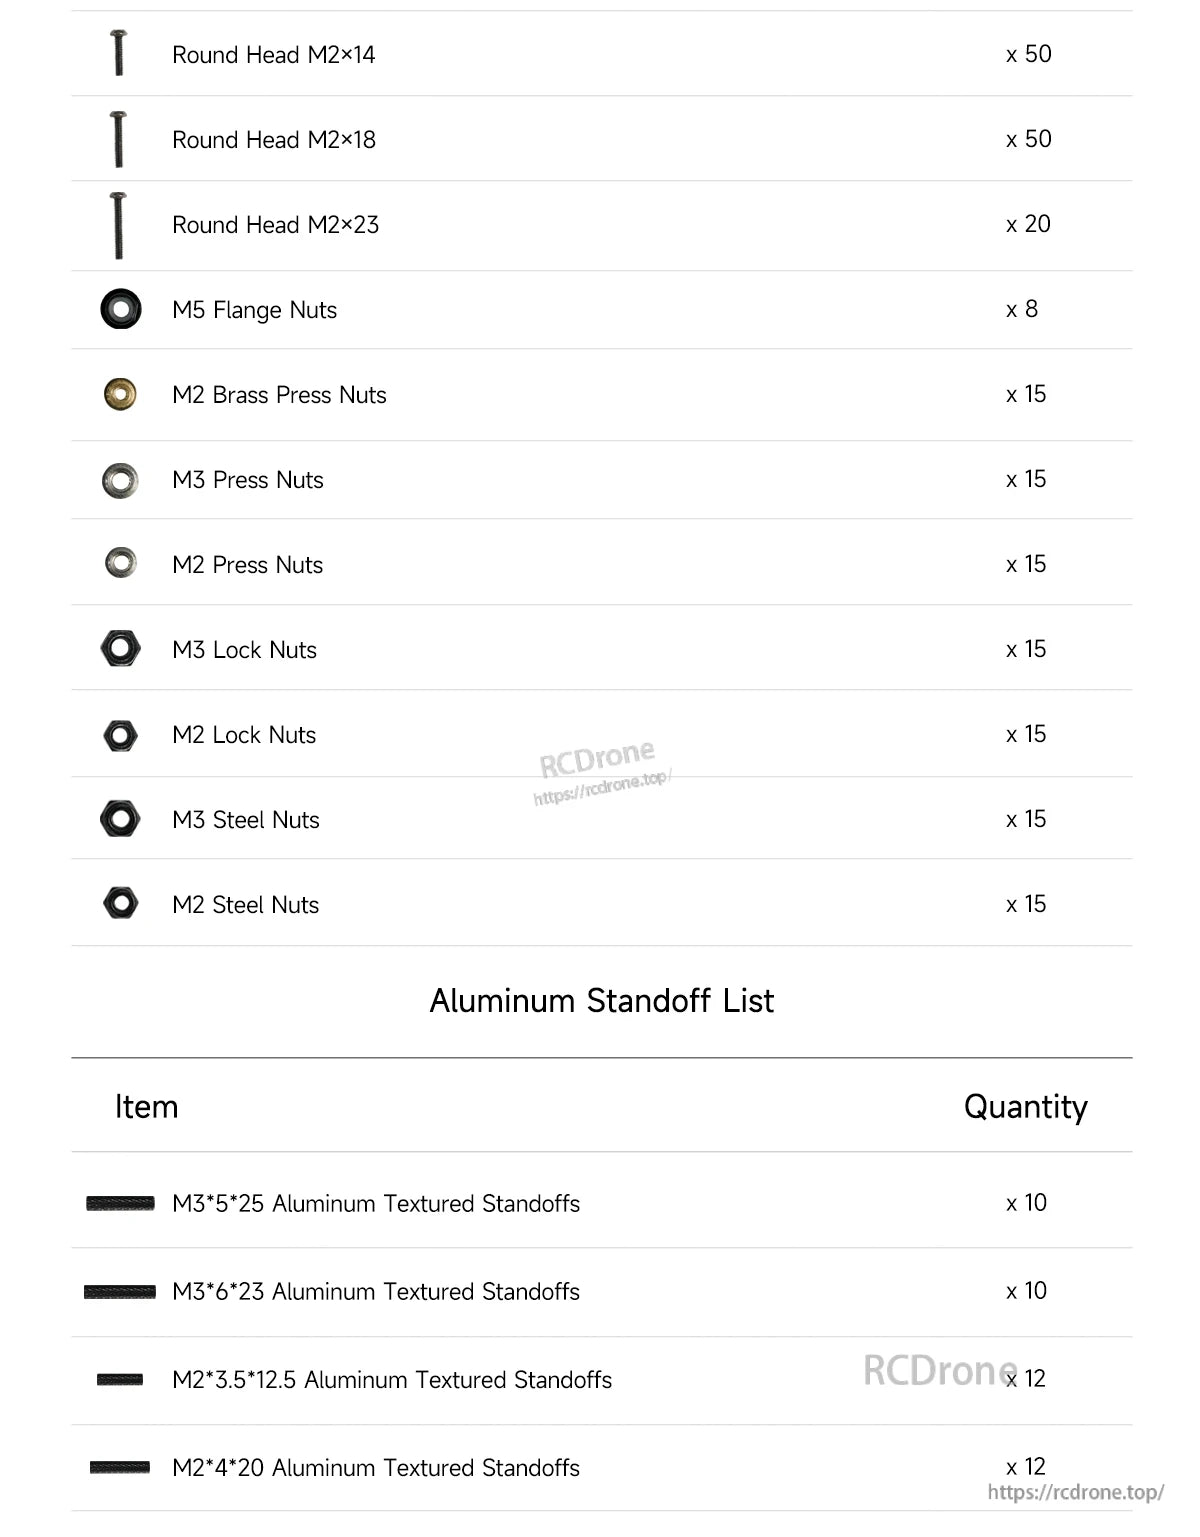The width and height of the screenshot is (1200, 1537).
Task: Click the Item column header
Action: tap(146, 1107)
